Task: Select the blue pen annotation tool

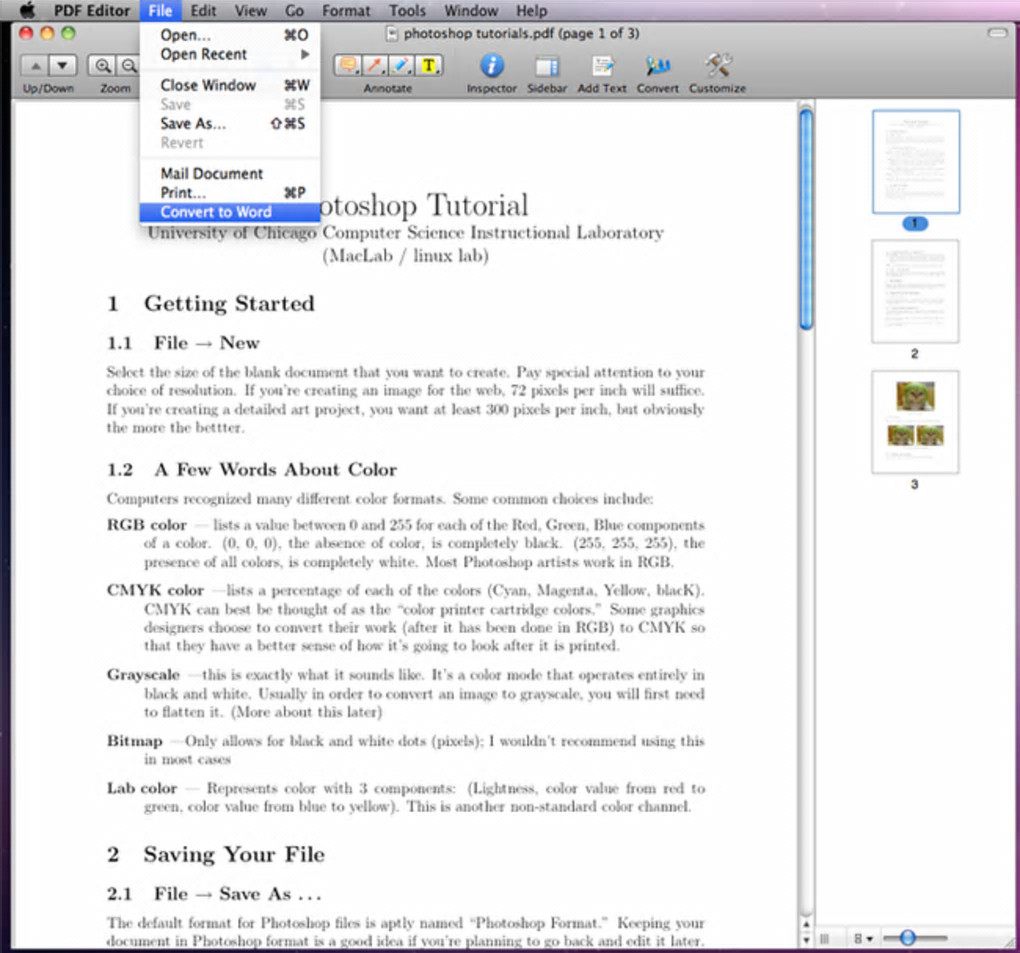Action: (401, 65)
